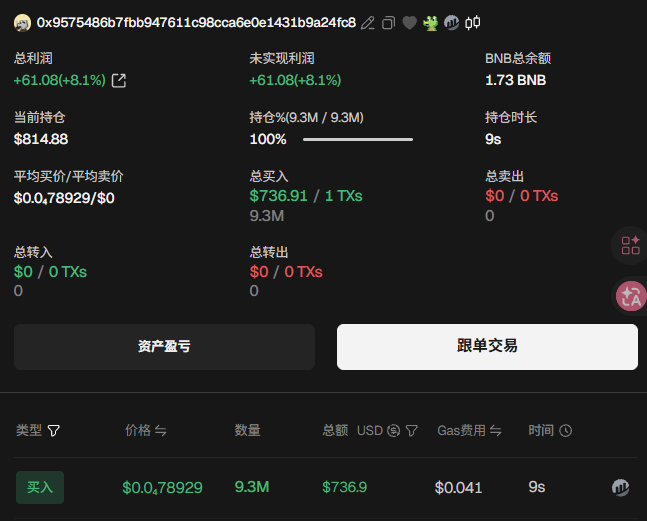The width and height of the screenshot is (647, 521).
Task: Click unrealized profit +61.08(+8.1%) under 未实现利润
Action: [x=295, y=80]
